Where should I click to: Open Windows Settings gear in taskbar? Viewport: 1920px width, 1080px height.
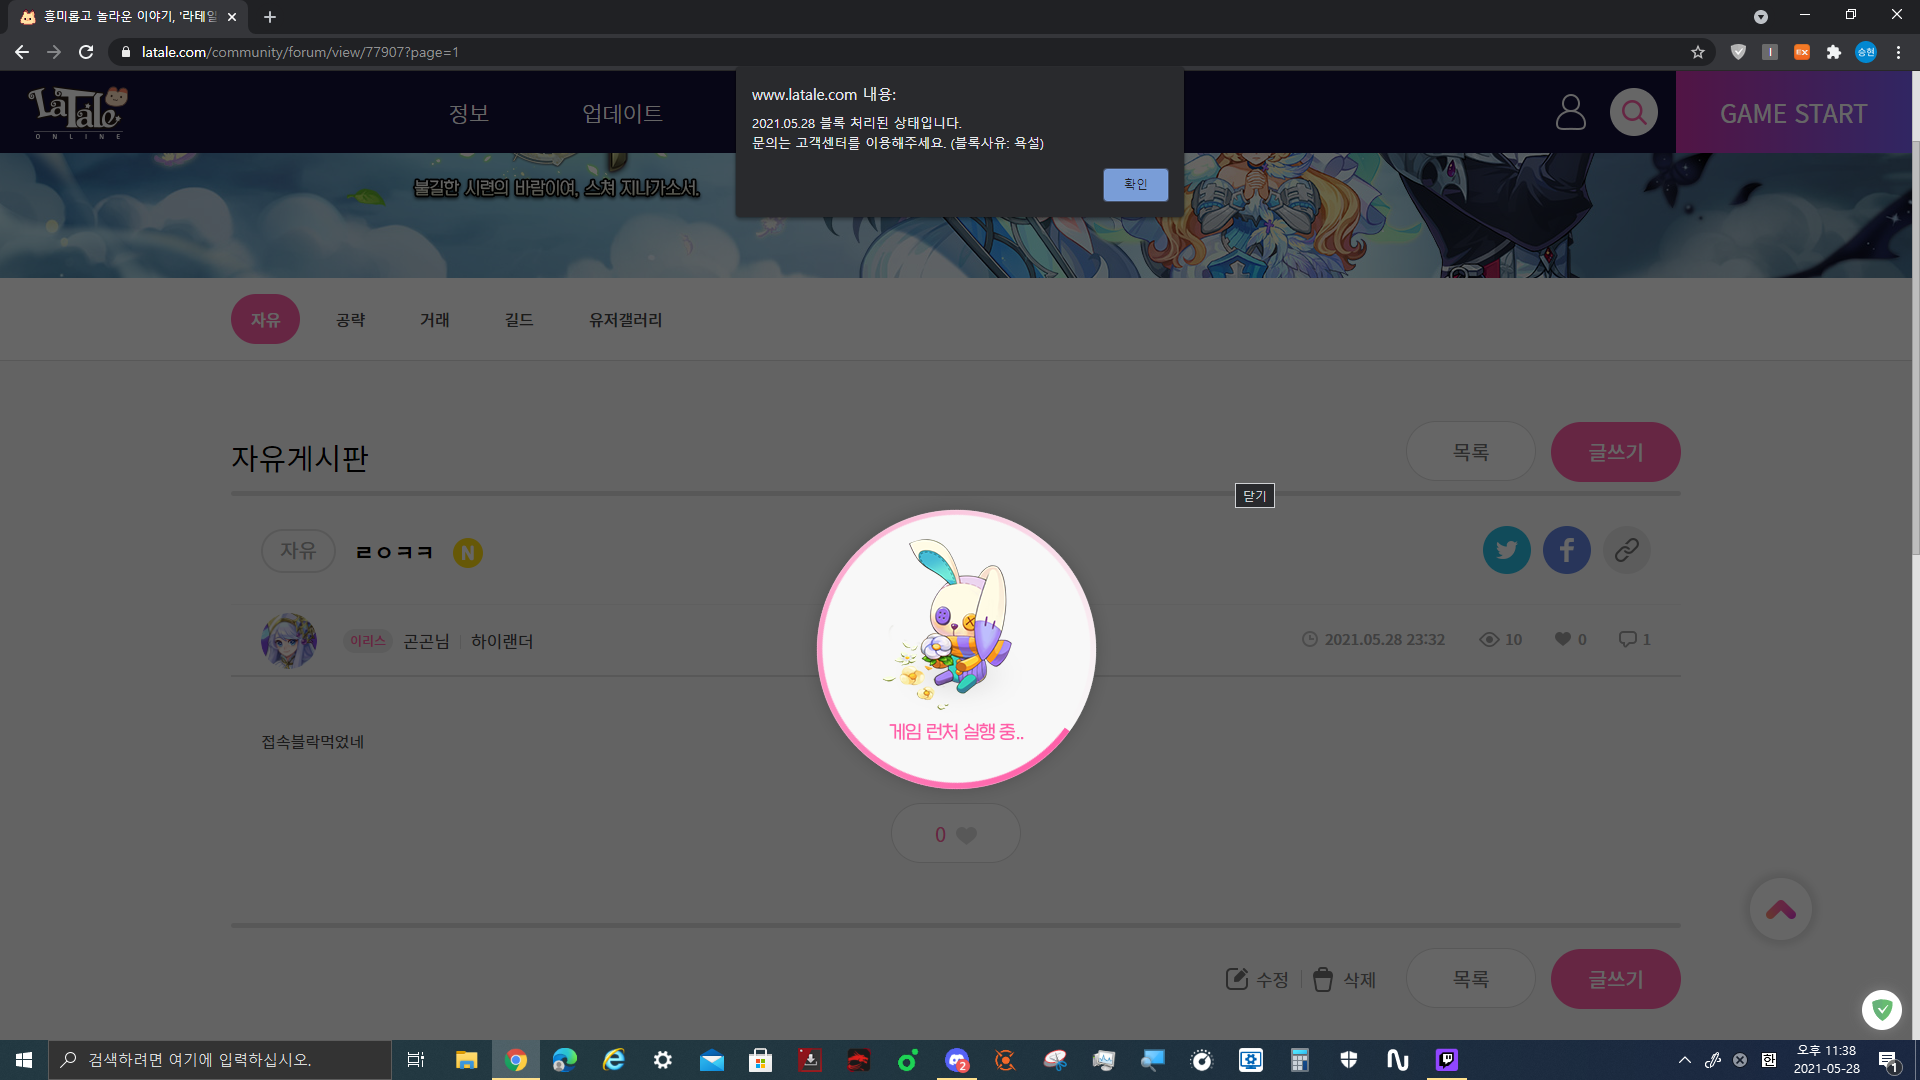click(662, 1060)
